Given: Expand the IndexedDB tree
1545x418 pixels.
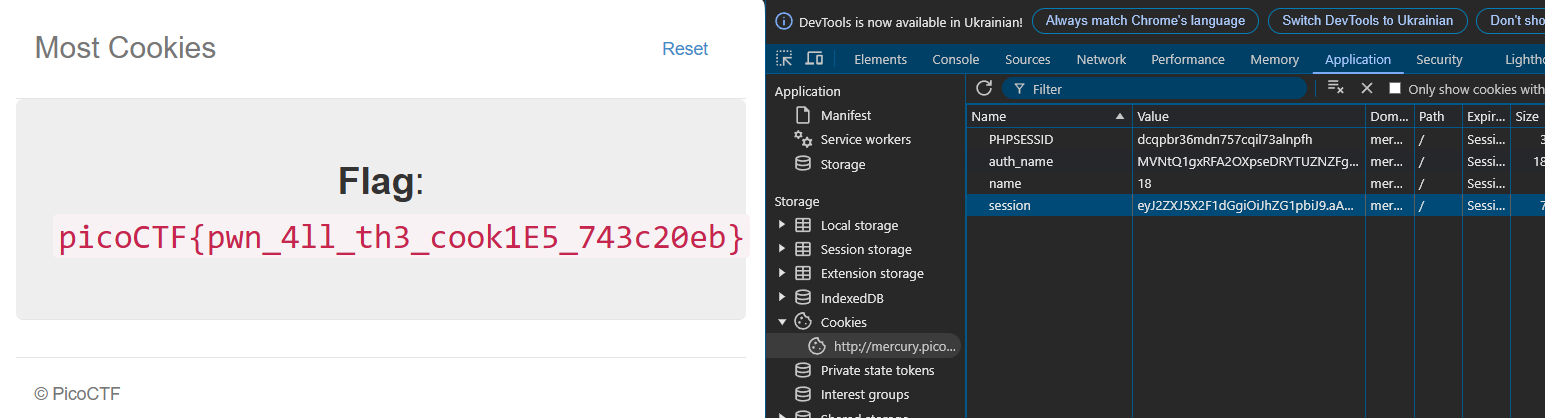Looking at the screenshot, I should [782, 298].
